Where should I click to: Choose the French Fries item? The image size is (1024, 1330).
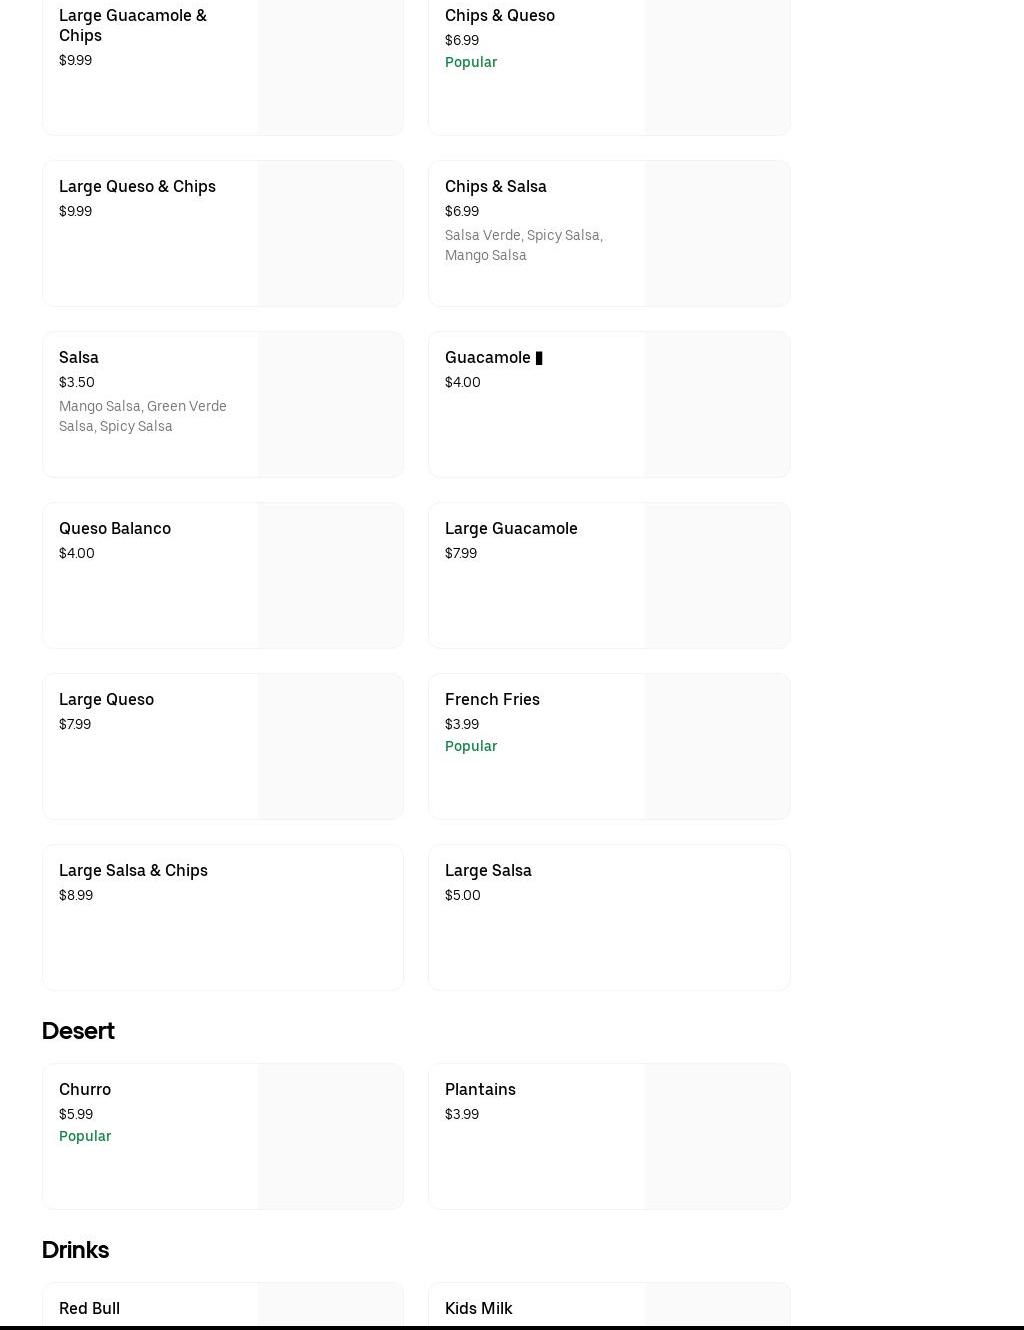tap(609, 746)
